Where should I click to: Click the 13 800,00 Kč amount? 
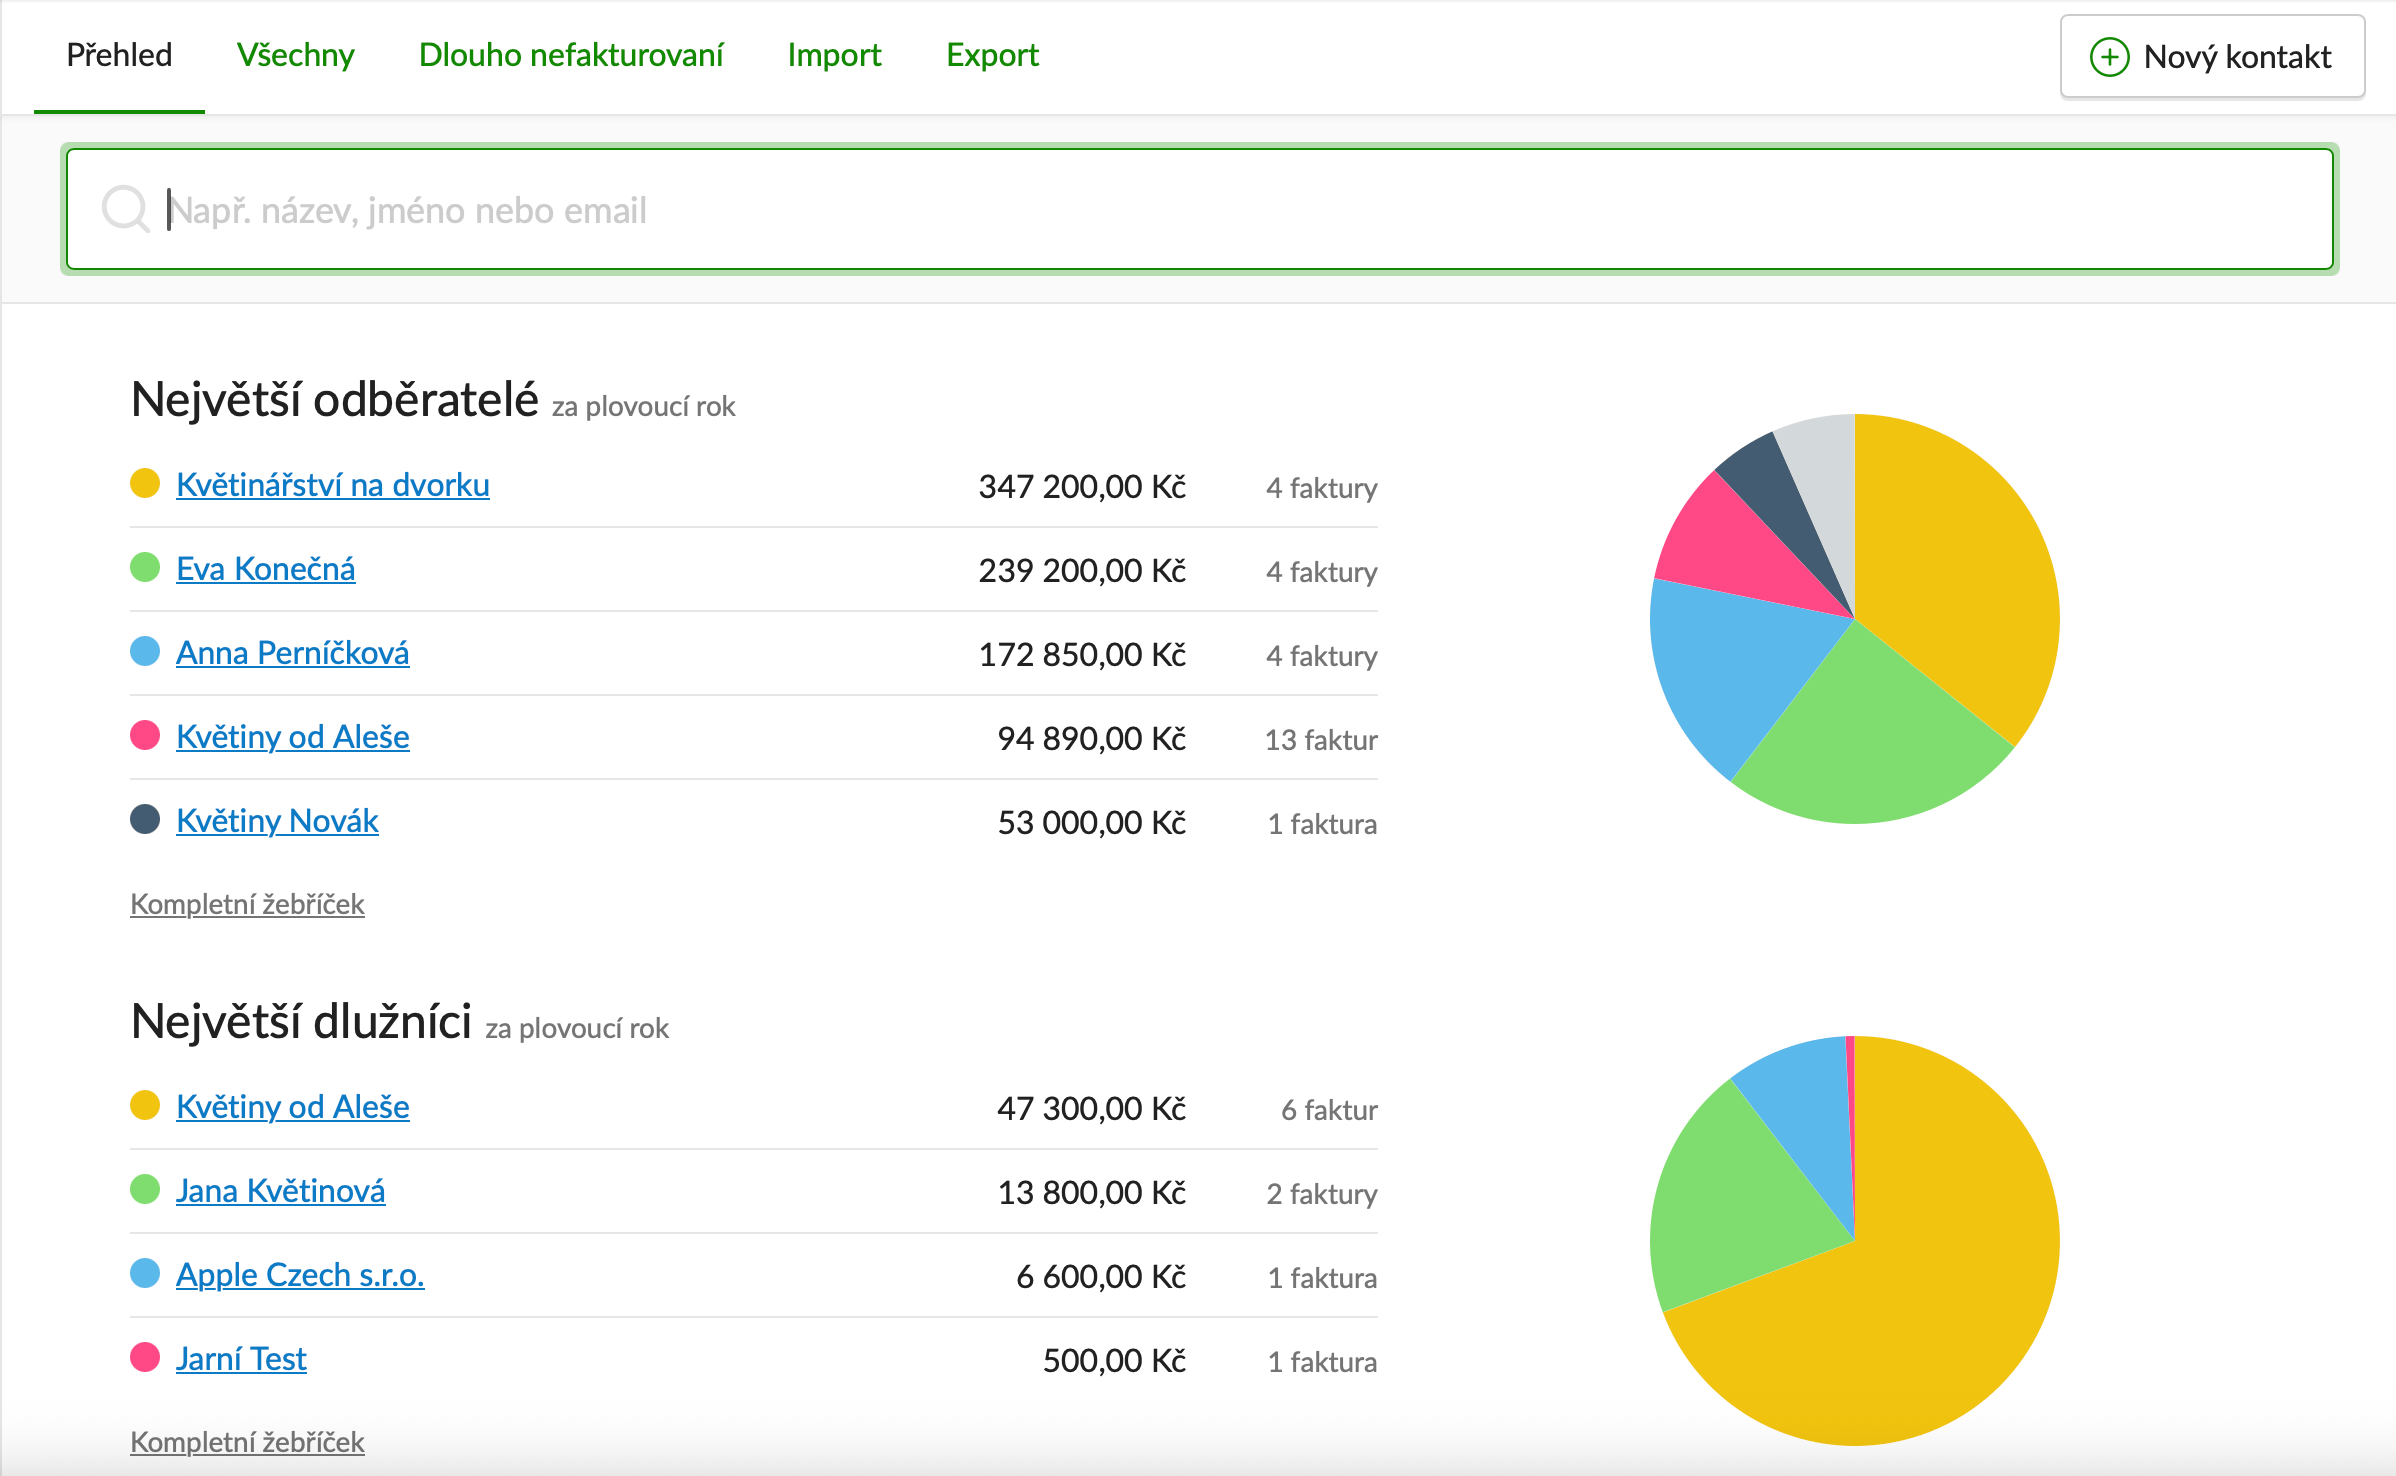pos(1092,1193)
